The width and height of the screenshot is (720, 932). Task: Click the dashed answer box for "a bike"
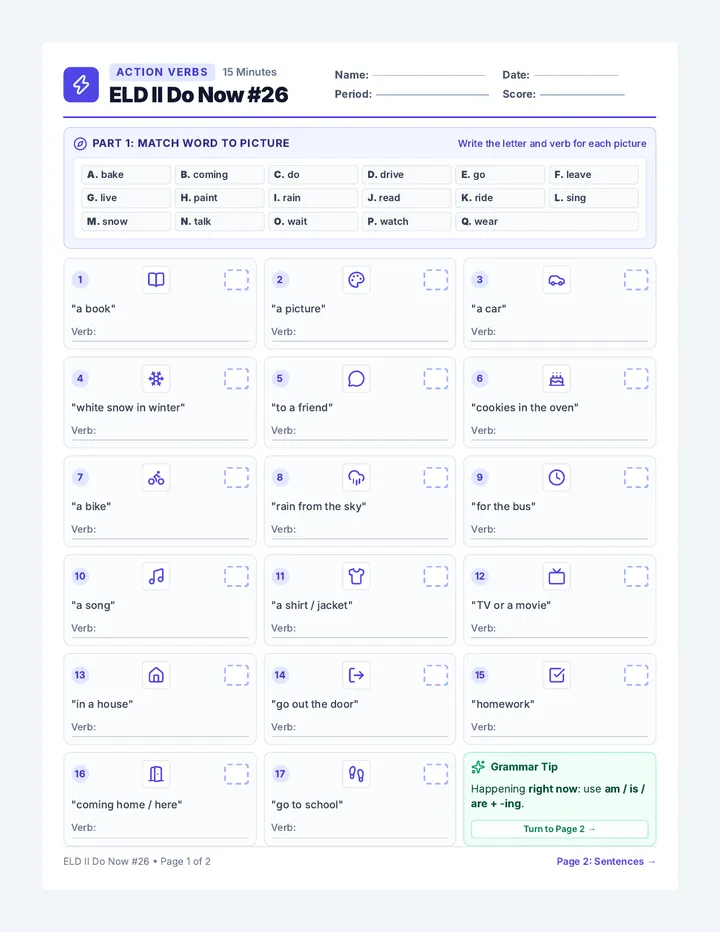[x=236, y=477]
